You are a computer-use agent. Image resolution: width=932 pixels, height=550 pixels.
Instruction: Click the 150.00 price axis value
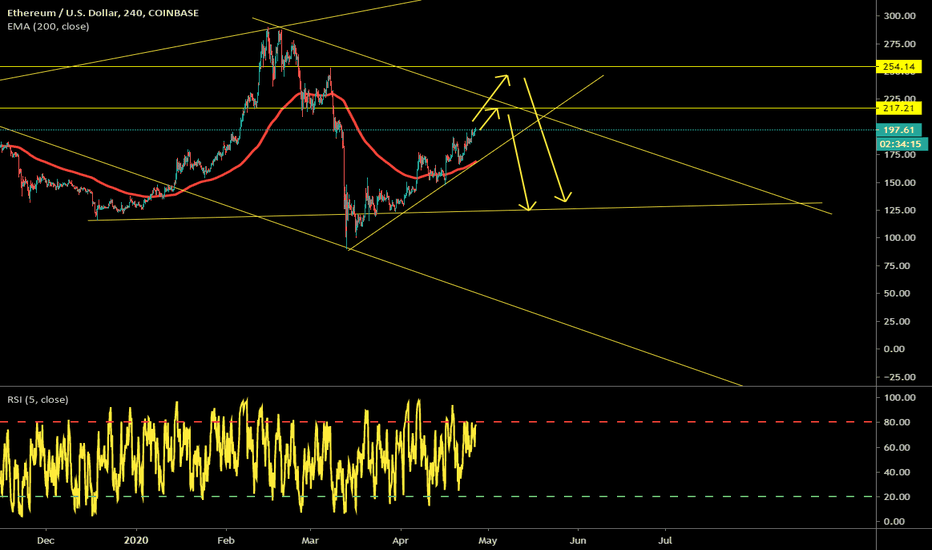pos(899,183)
